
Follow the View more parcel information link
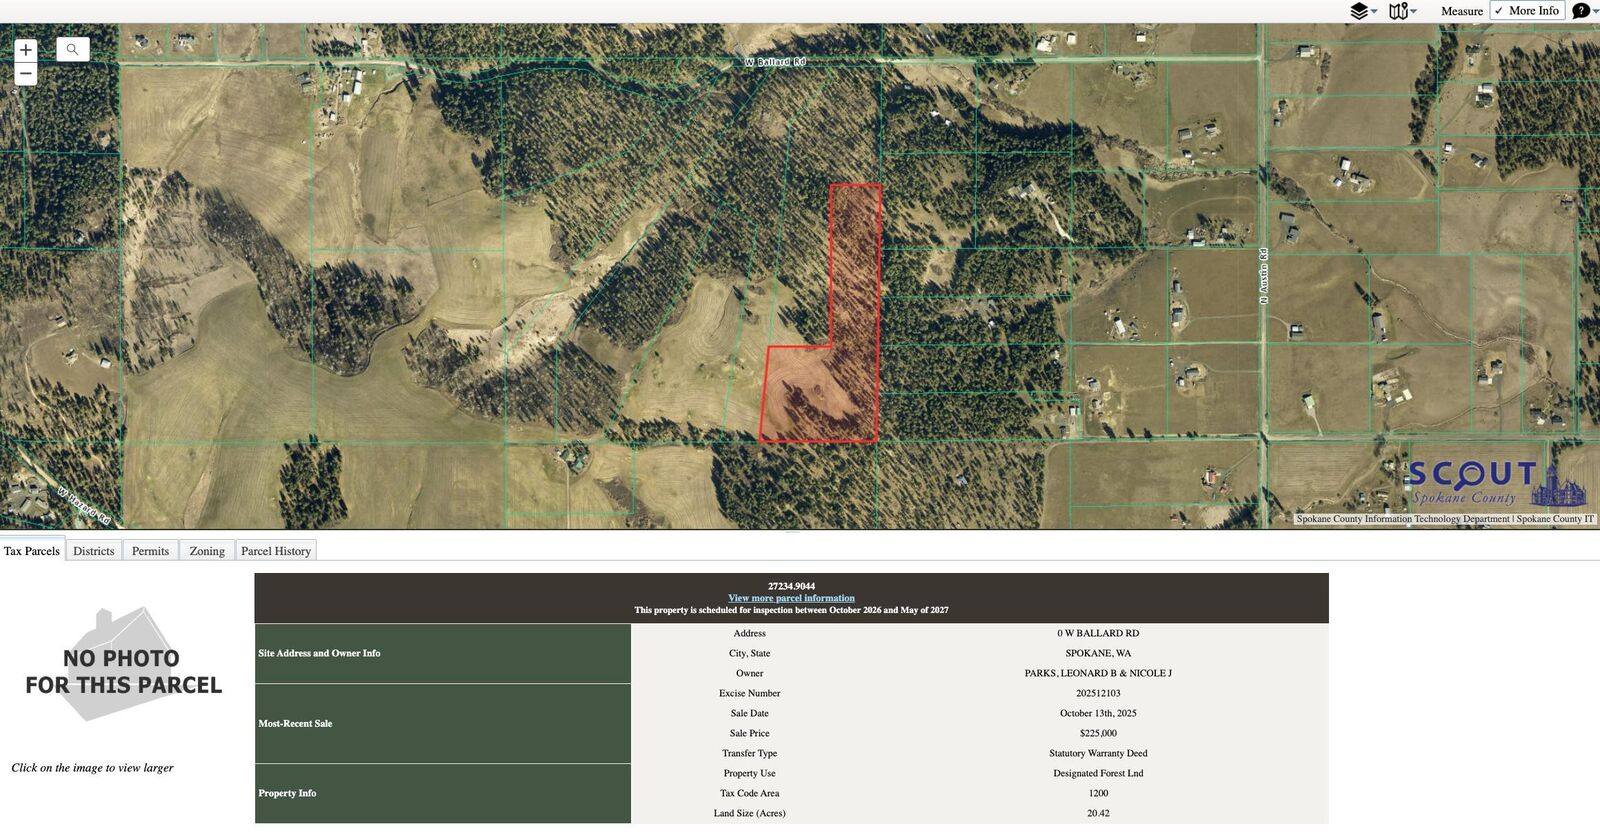pos(791,598)
